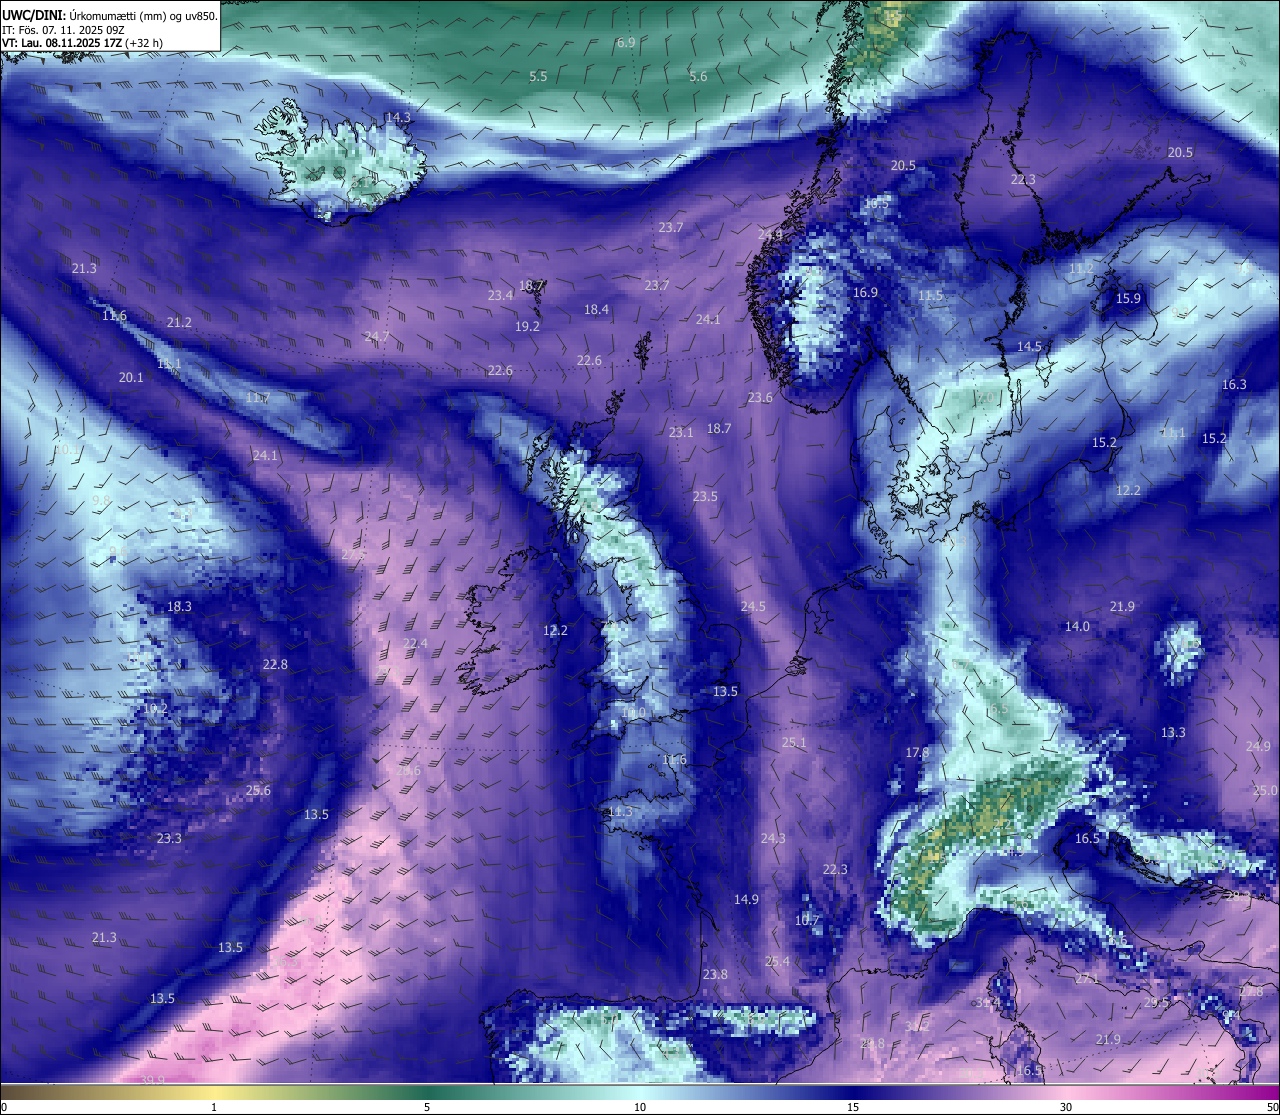Image resolution: width=1280 pixels, height=1115 pixels.
Task: Click the 10.7 value over central France
Action: click(x=807, y=921)
